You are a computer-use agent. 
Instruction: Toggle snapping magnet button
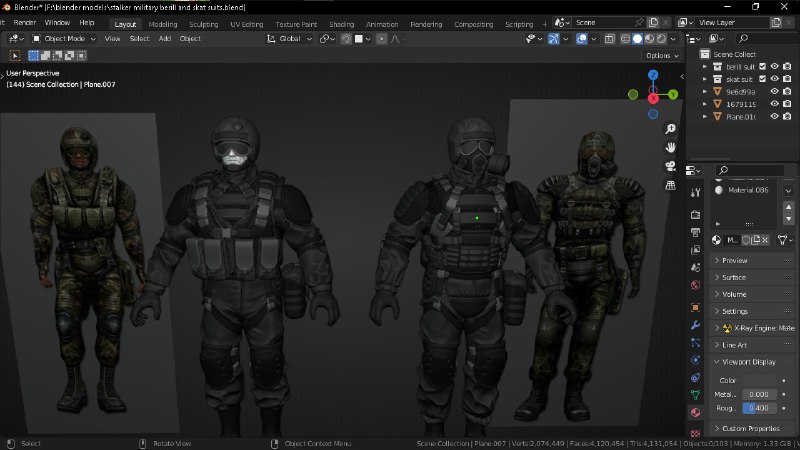tap(346, 39)
